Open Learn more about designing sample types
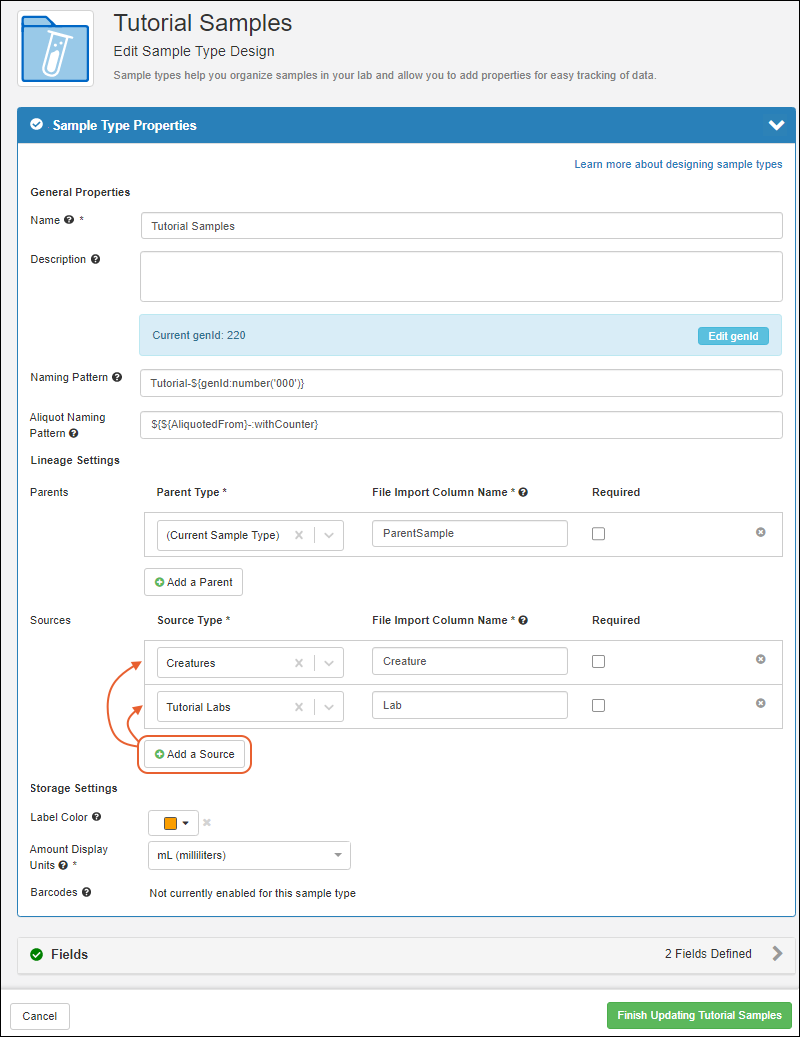 tap(678, 164)
